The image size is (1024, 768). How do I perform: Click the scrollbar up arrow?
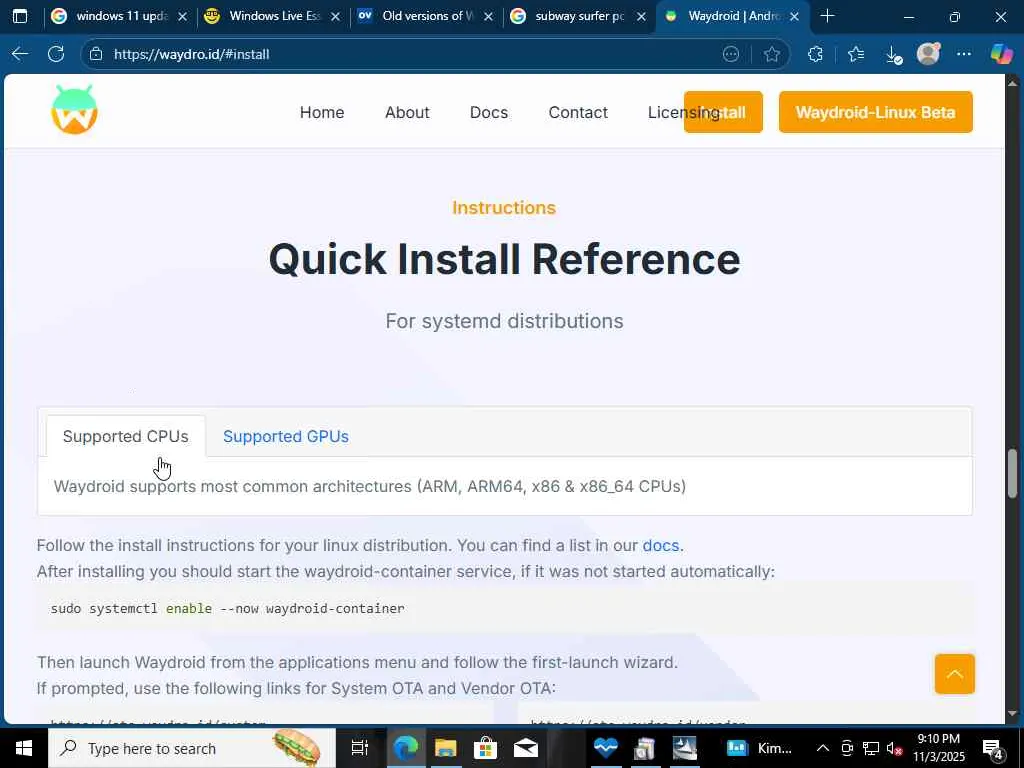click(x=1013, y=83)
